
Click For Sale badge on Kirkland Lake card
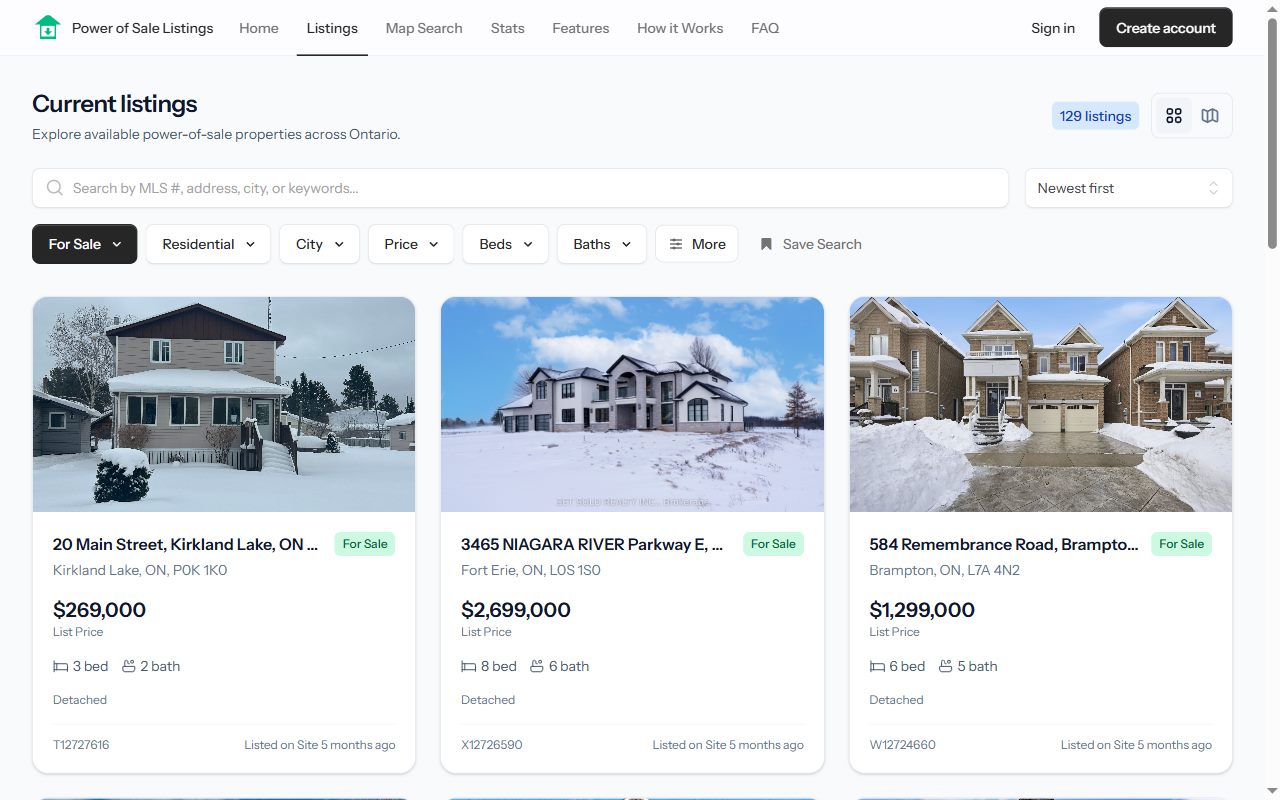pos(365,544)
